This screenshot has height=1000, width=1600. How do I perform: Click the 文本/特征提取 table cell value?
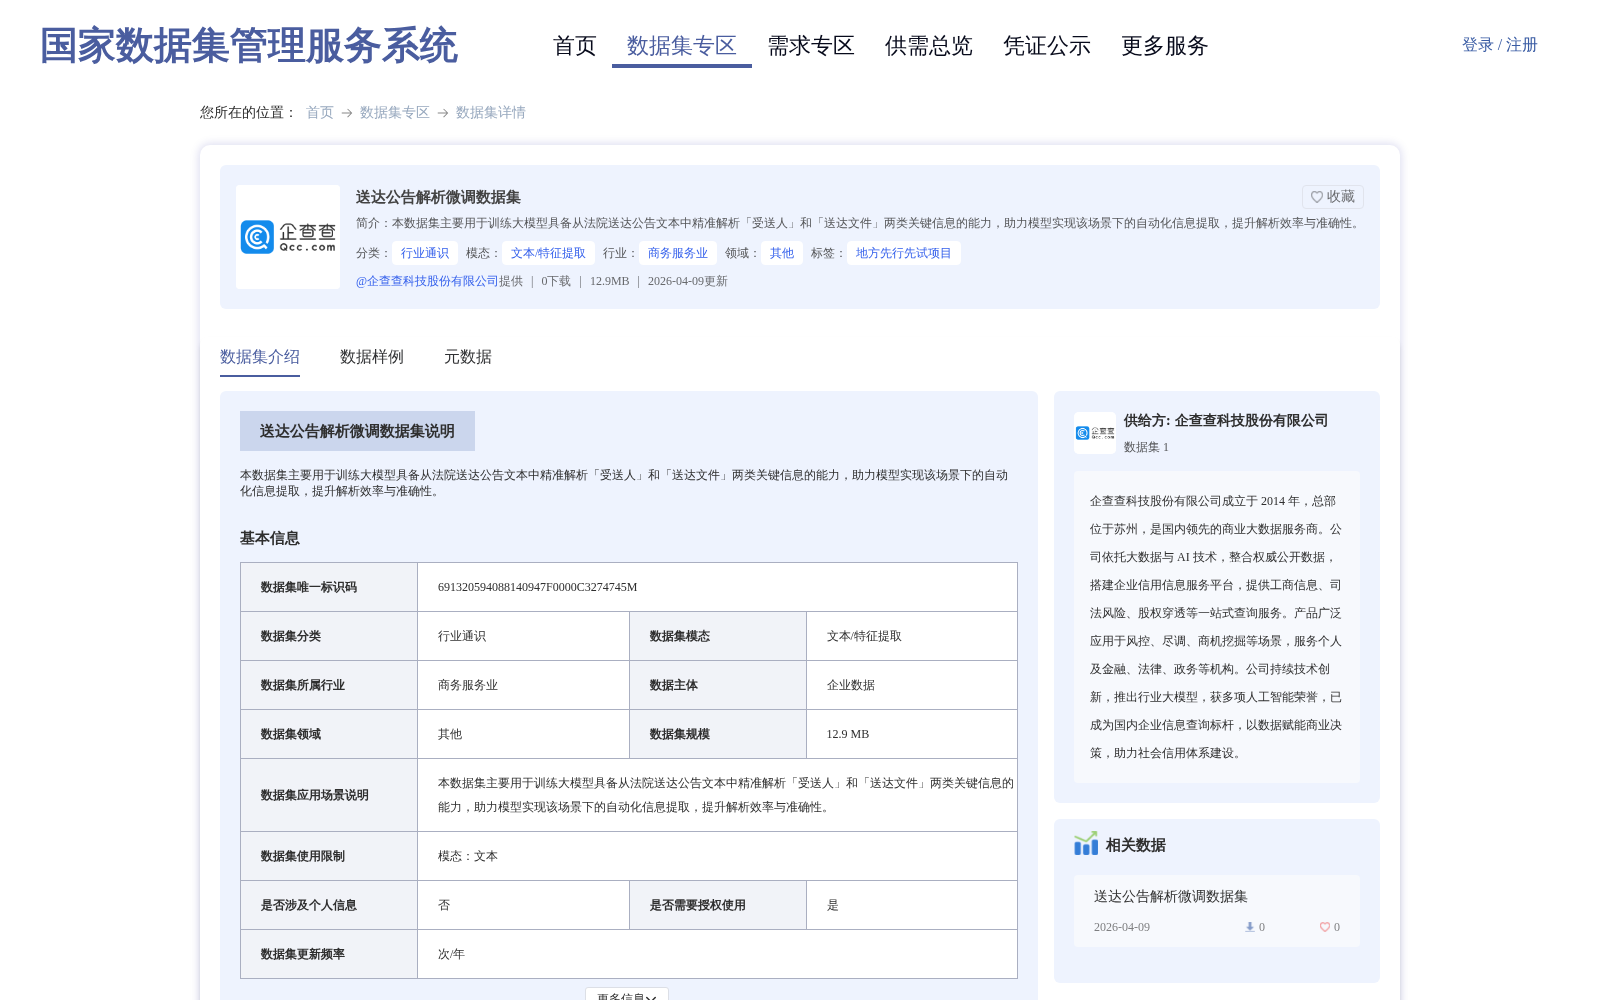864,636
